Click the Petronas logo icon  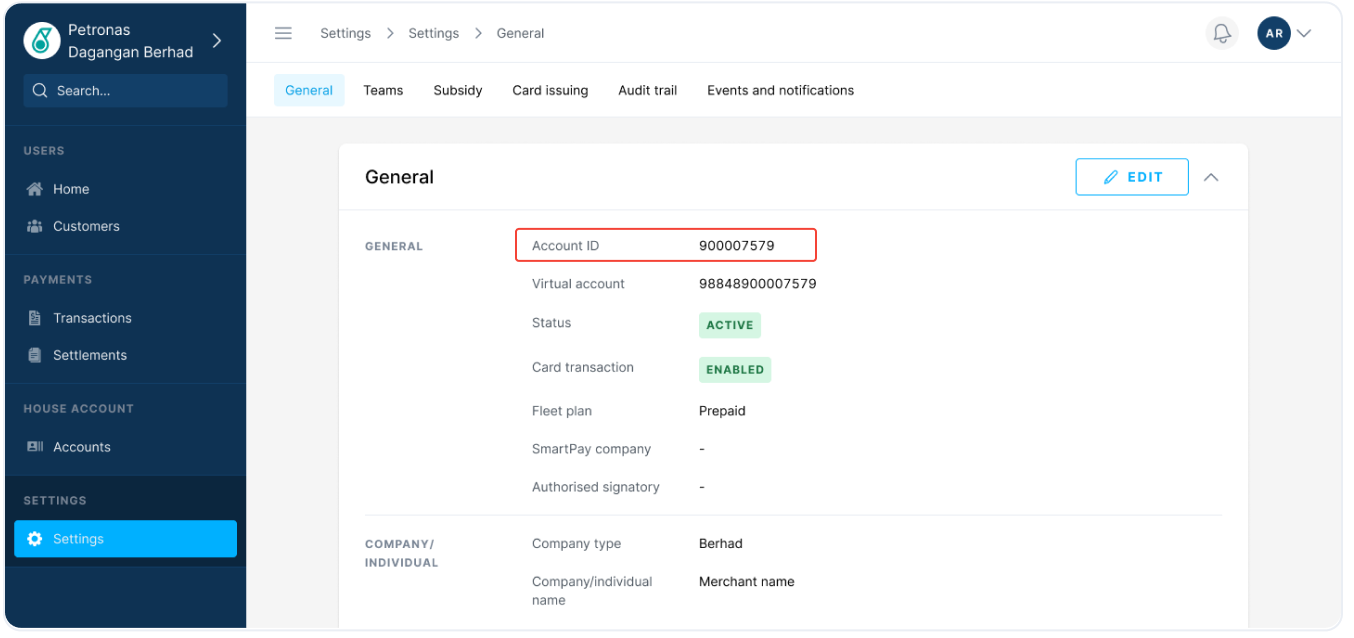point(41,40)
